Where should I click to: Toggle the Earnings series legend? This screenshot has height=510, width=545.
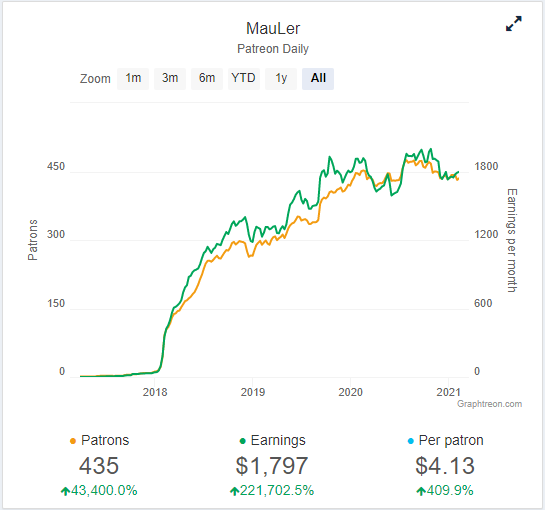click(x=272, y=440)
